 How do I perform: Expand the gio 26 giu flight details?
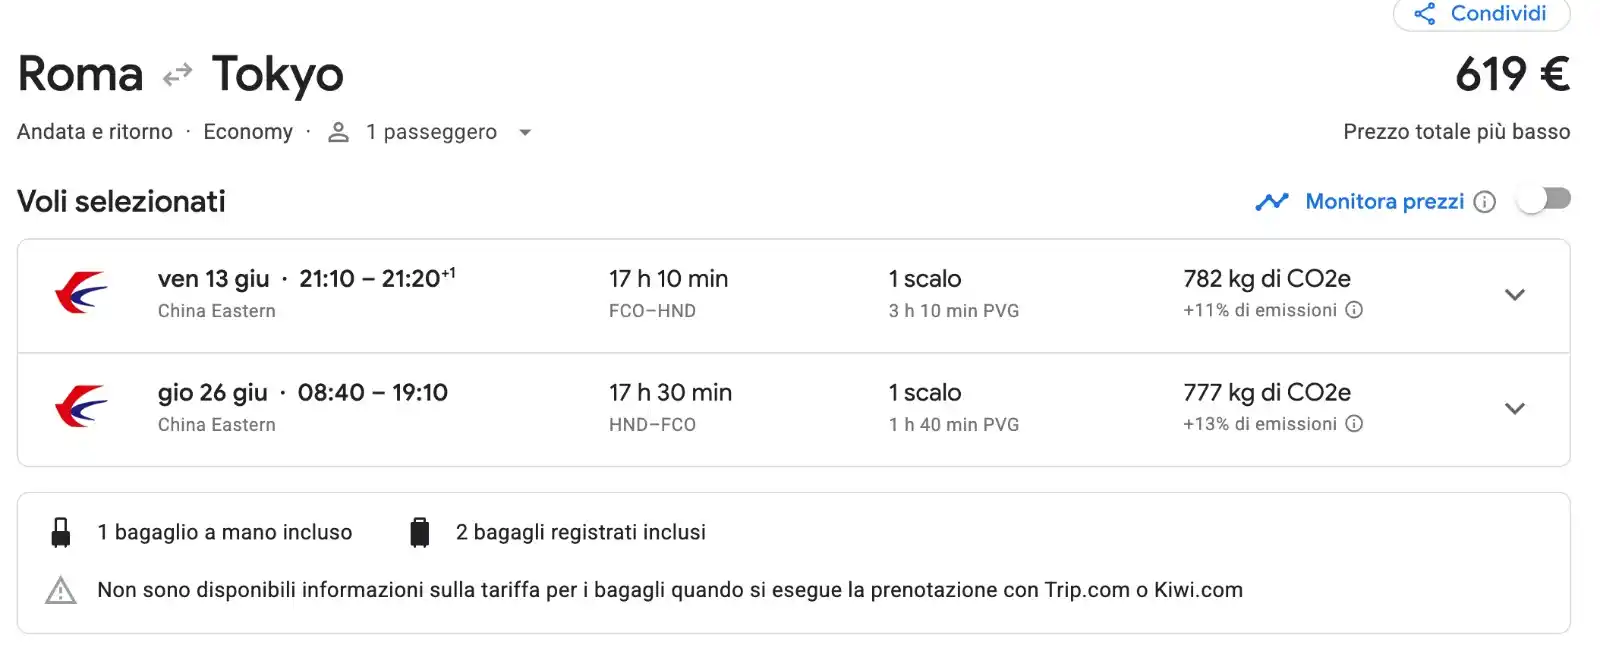click(1515, 409)
